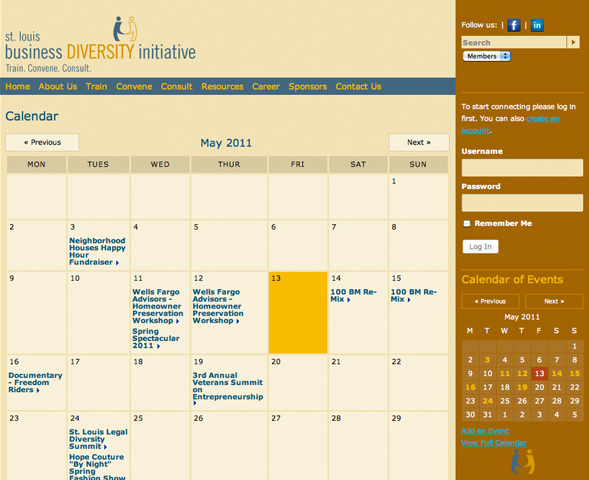Click arrow after Spring Spectacular 2011
The width and height of the screenshot is (589, 480).
(x=158, y=346)
